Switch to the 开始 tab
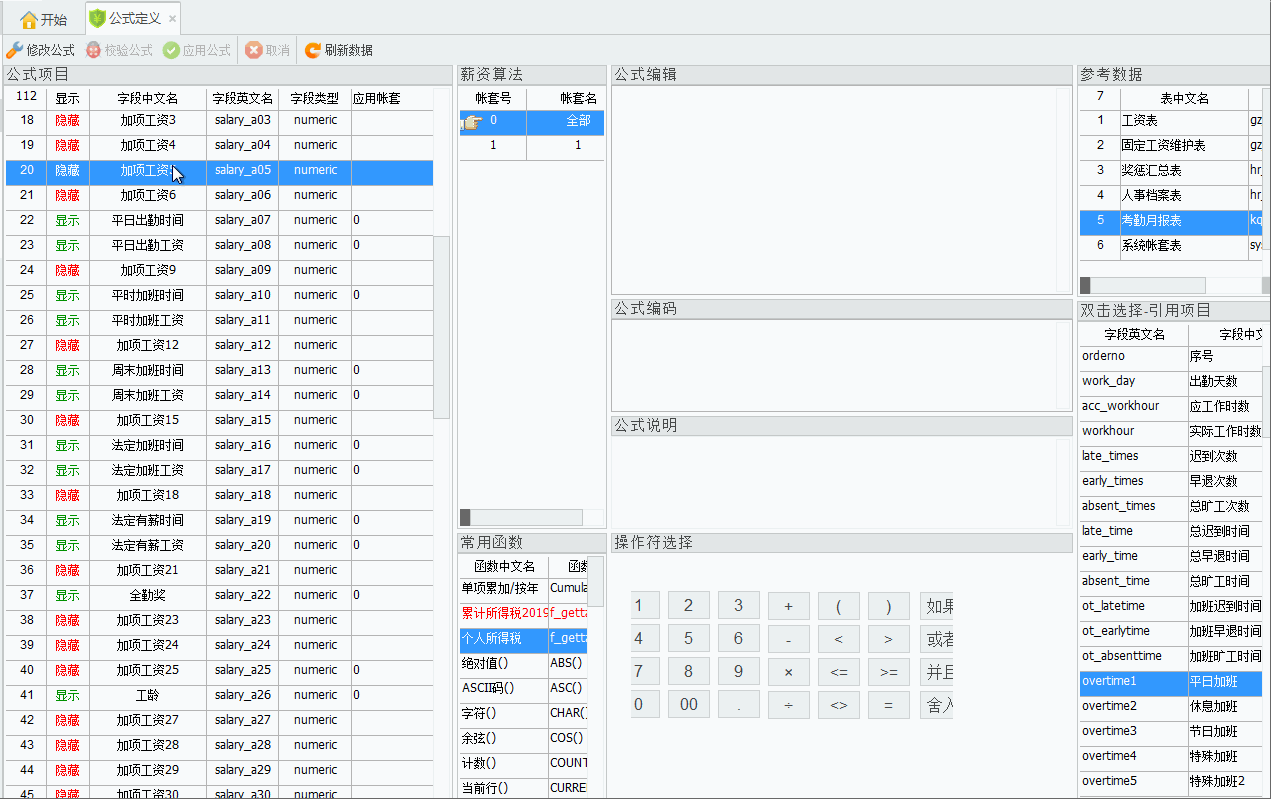This screenshot has height=799, width=1271. tap(44, 19)
